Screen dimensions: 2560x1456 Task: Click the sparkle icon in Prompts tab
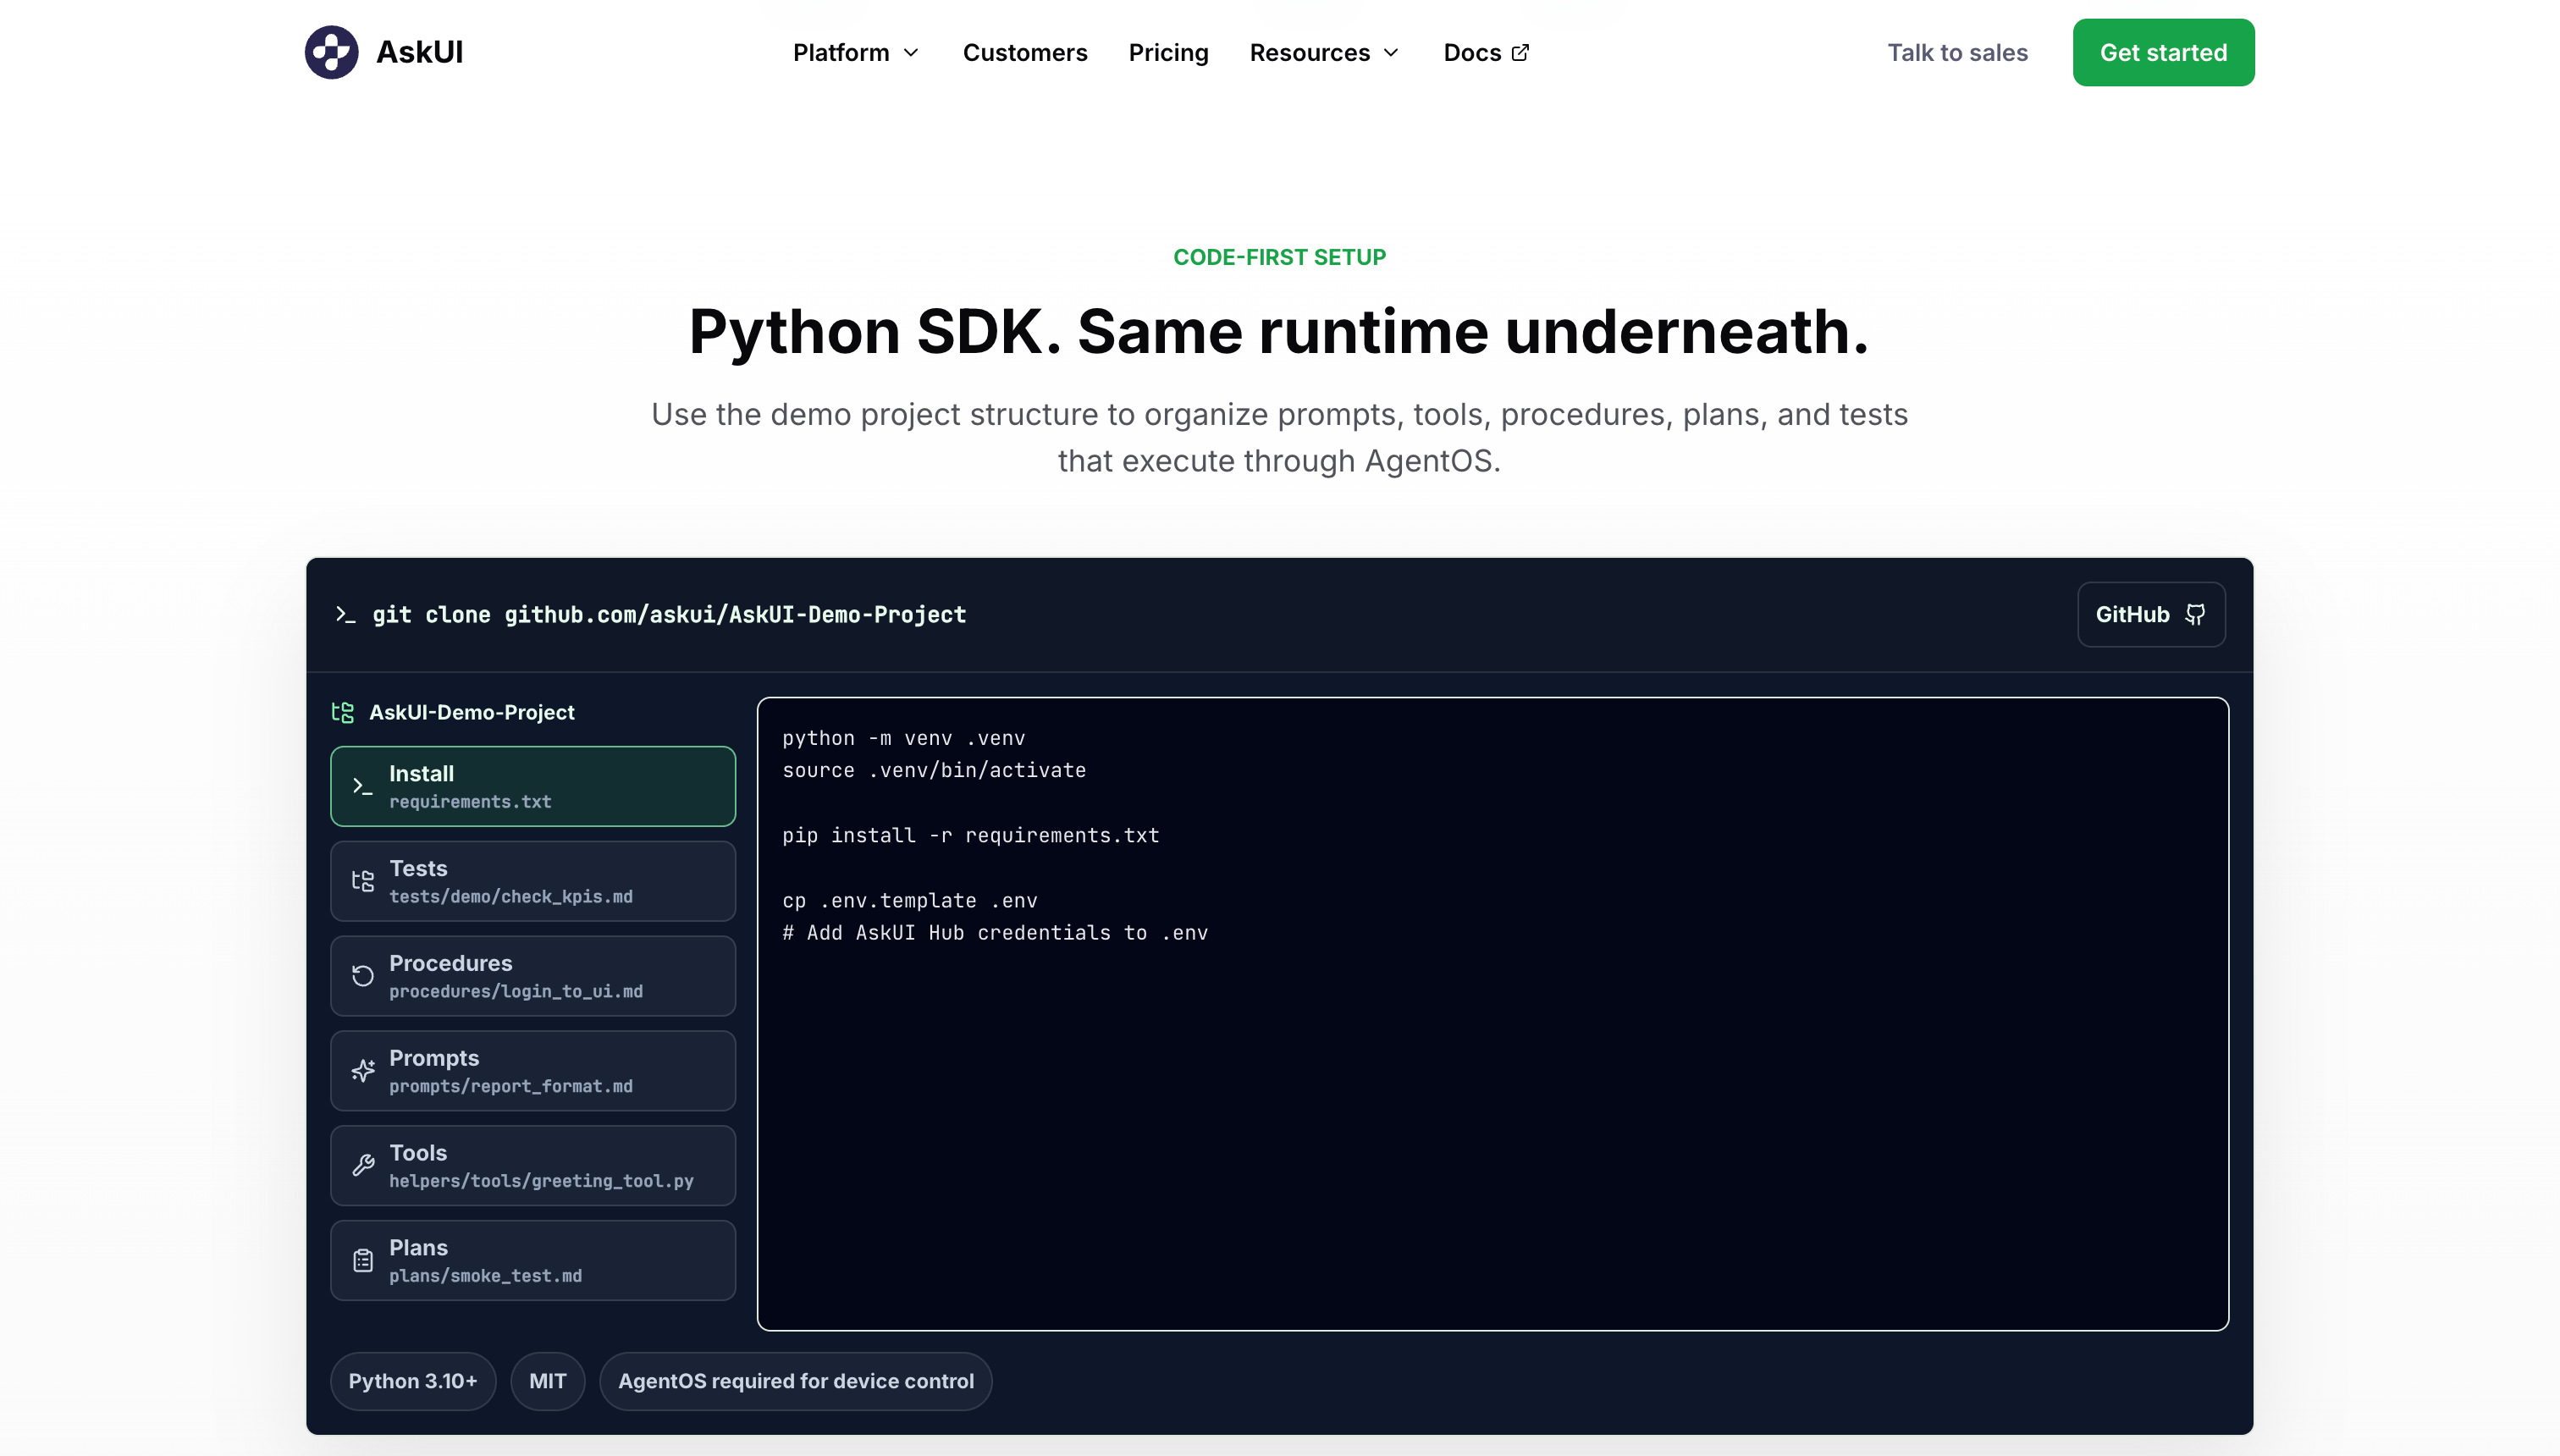(363, 1071)
